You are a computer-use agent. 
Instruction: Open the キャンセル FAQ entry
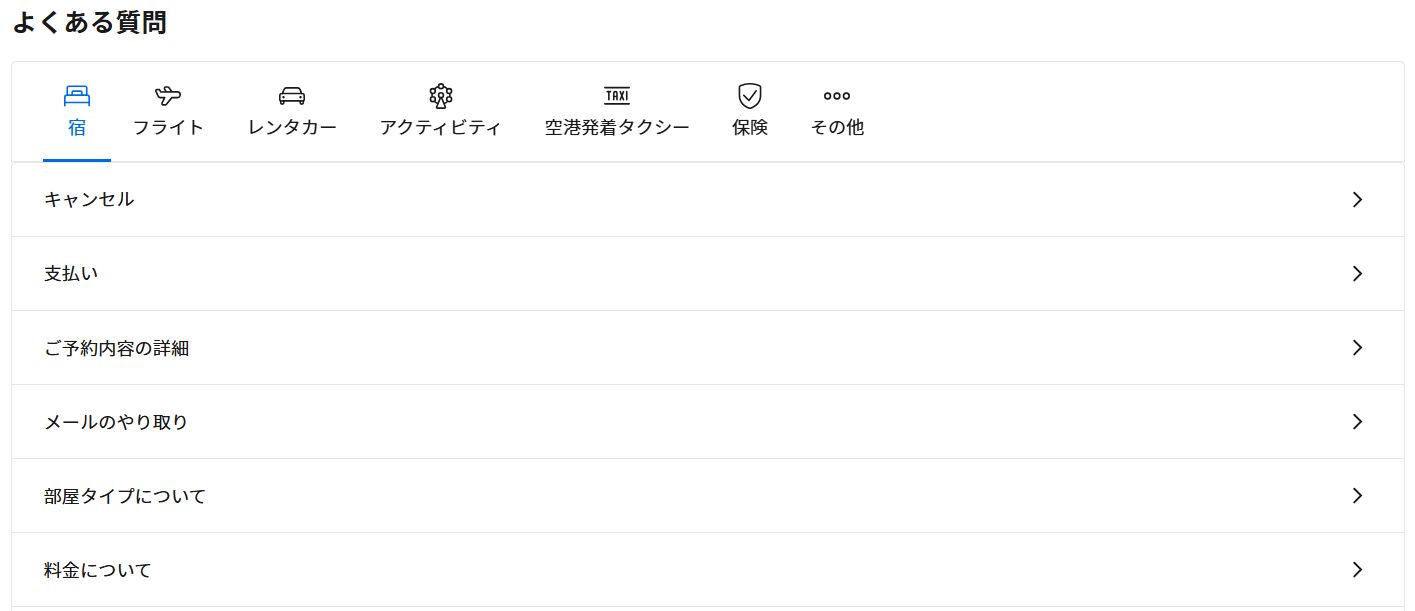coord(88,199)
